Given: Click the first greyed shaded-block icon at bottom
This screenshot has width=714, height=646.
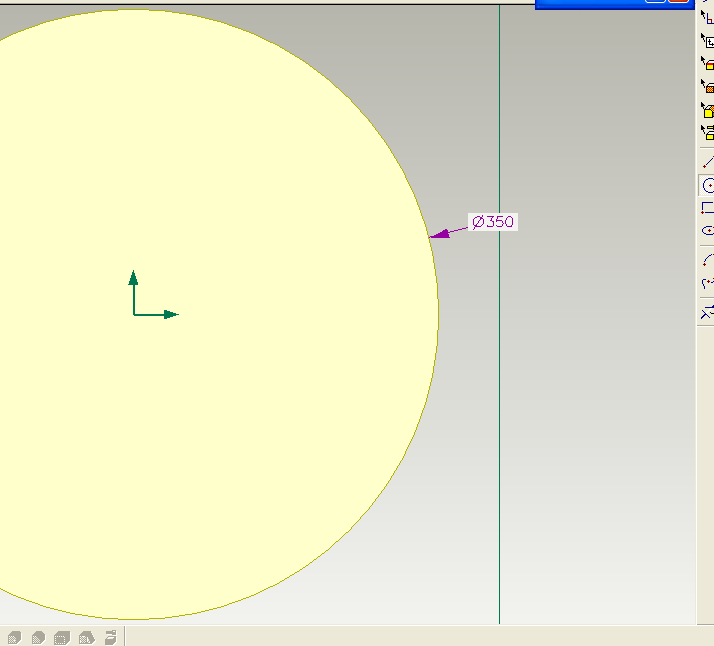Looking at the screenshot, I should click(15, 637).
